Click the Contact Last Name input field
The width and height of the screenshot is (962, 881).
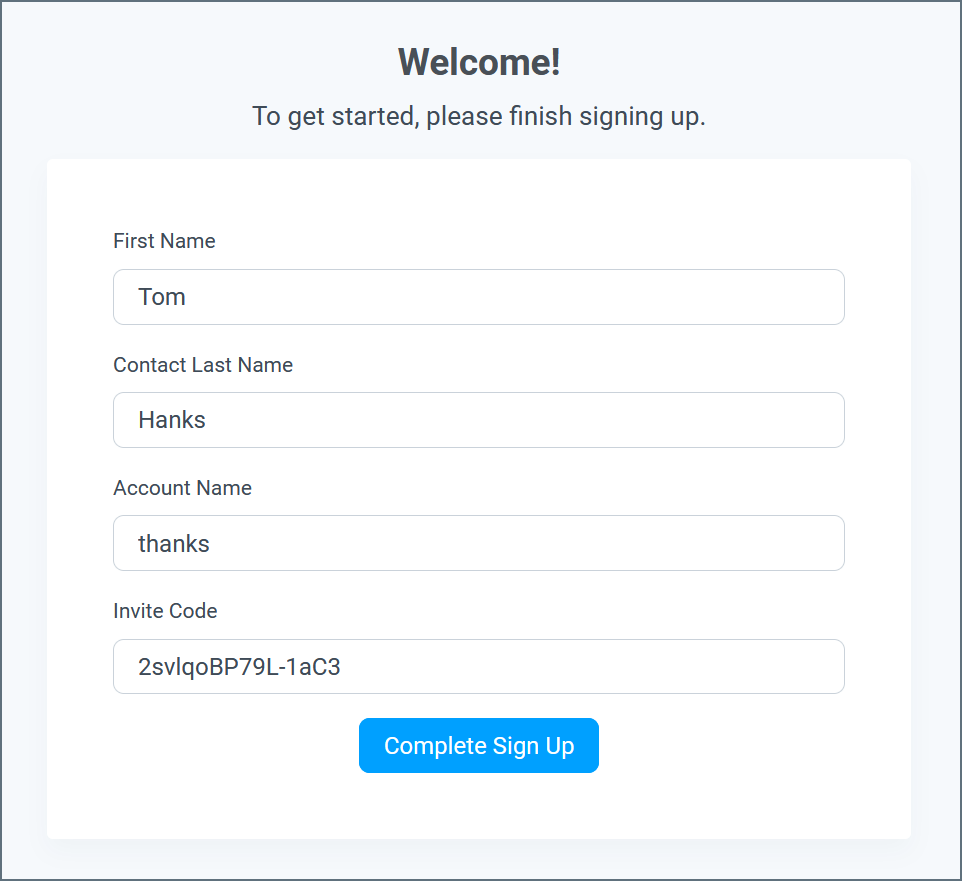point(478,420)
